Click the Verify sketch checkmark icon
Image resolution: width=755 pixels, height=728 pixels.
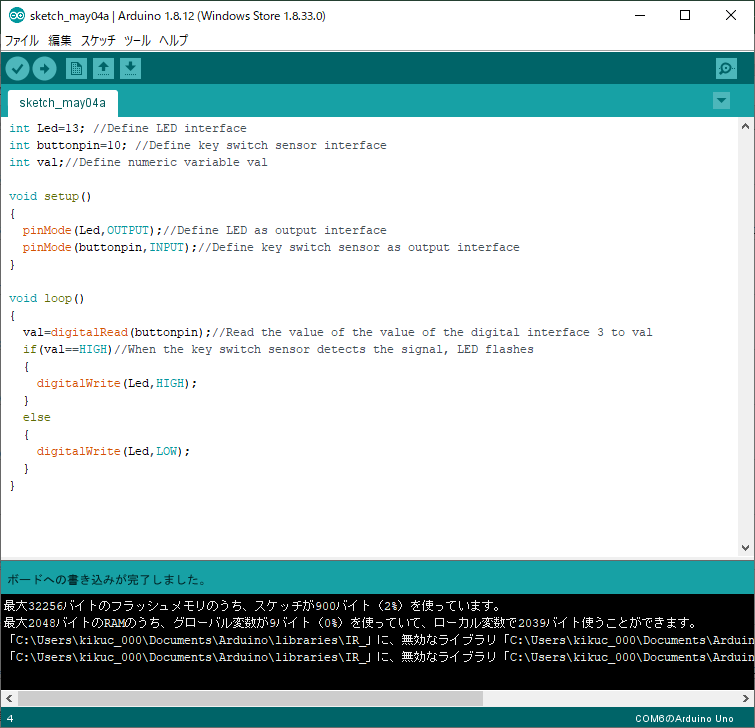[18, 68]
